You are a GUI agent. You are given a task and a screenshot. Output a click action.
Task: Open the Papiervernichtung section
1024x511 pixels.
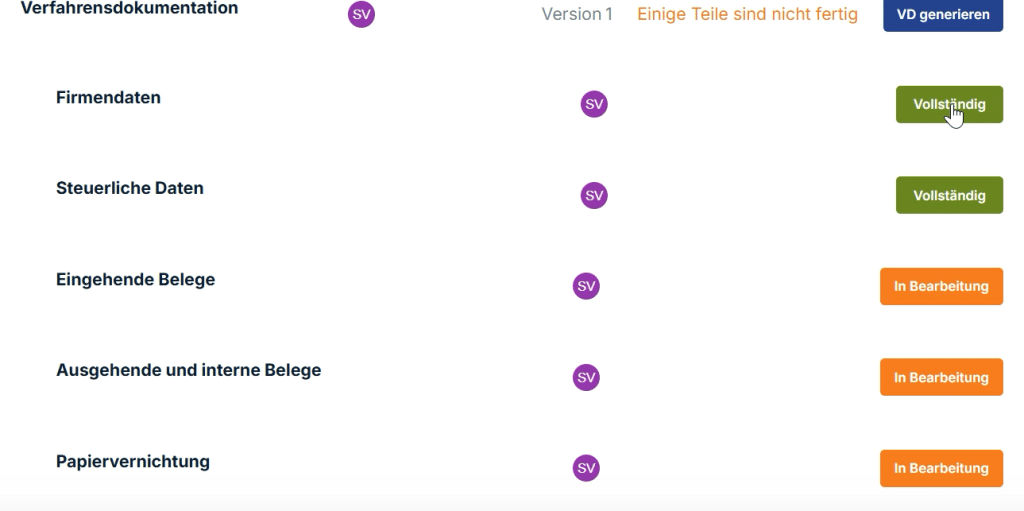click(x=133, y=461)
